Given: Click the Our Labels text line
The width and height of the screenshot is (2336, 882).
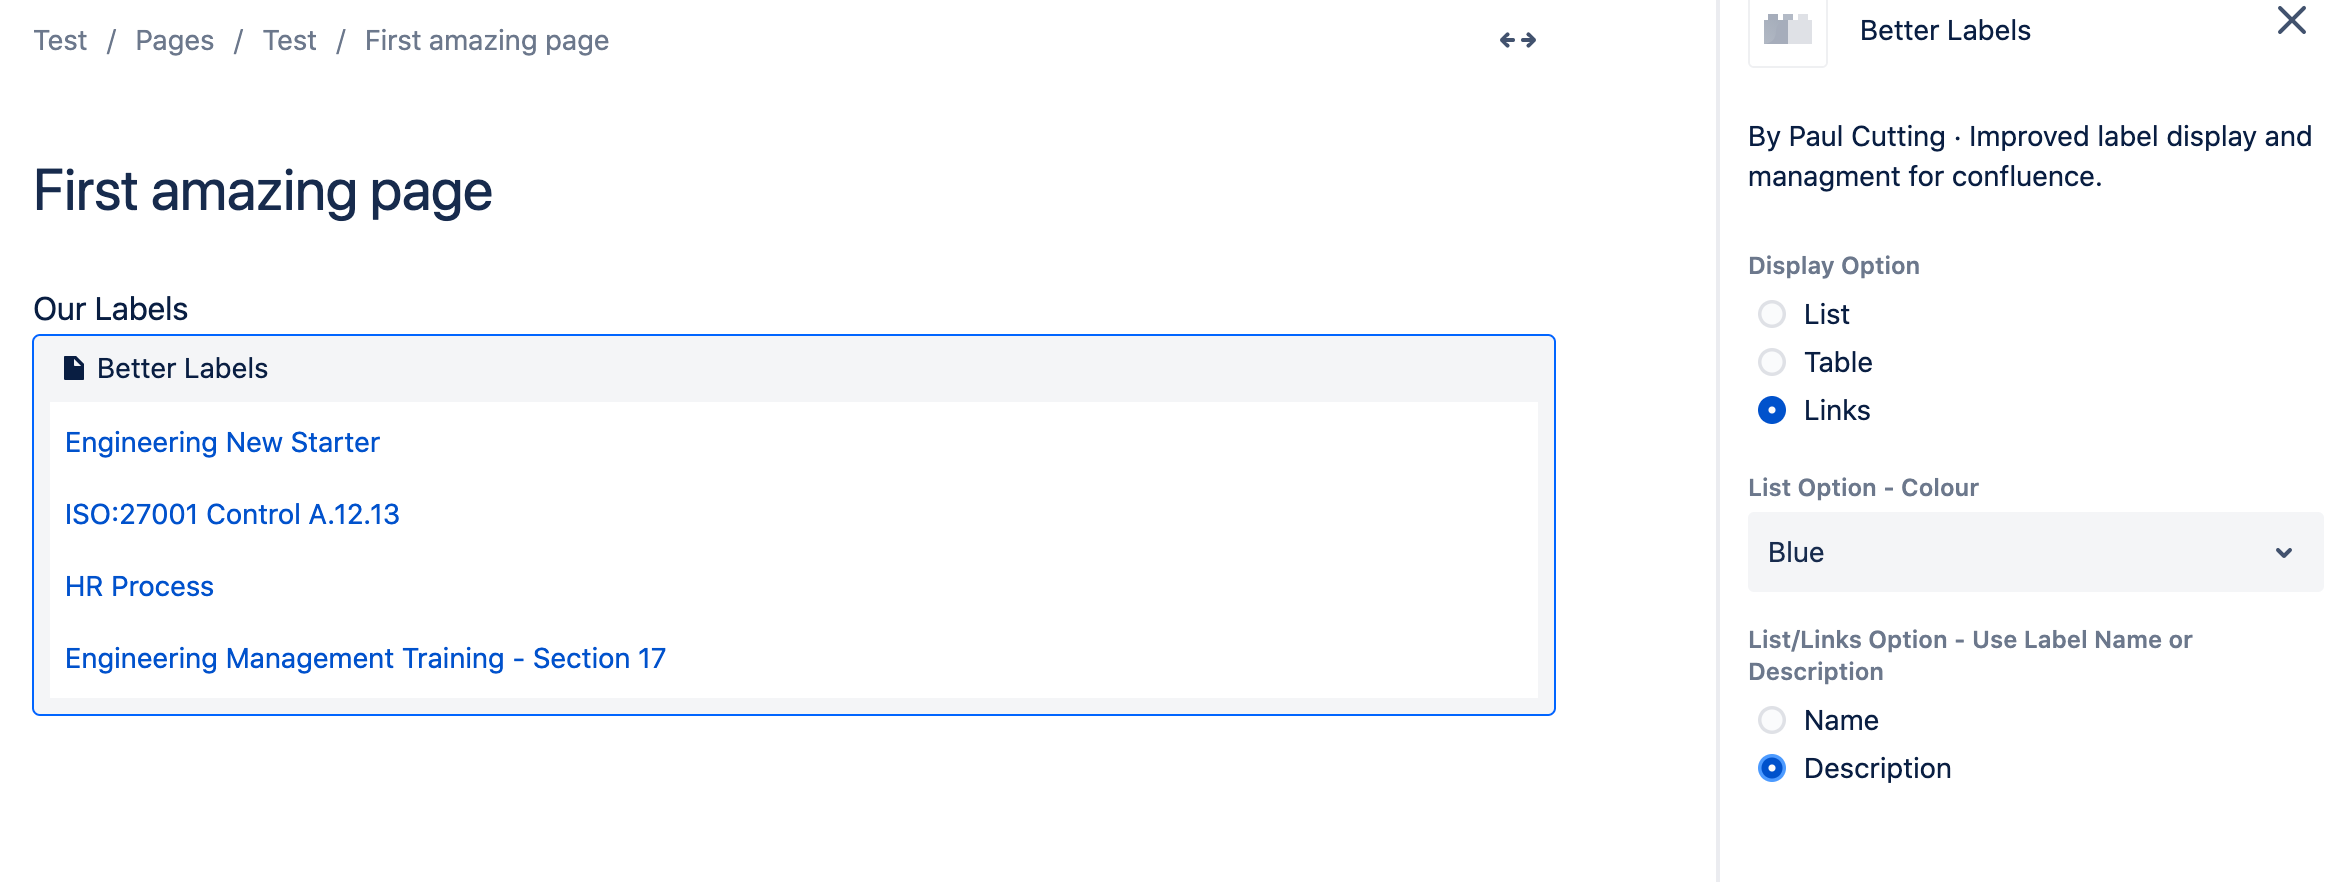Looking at the screenshot, I should [111, 309].
